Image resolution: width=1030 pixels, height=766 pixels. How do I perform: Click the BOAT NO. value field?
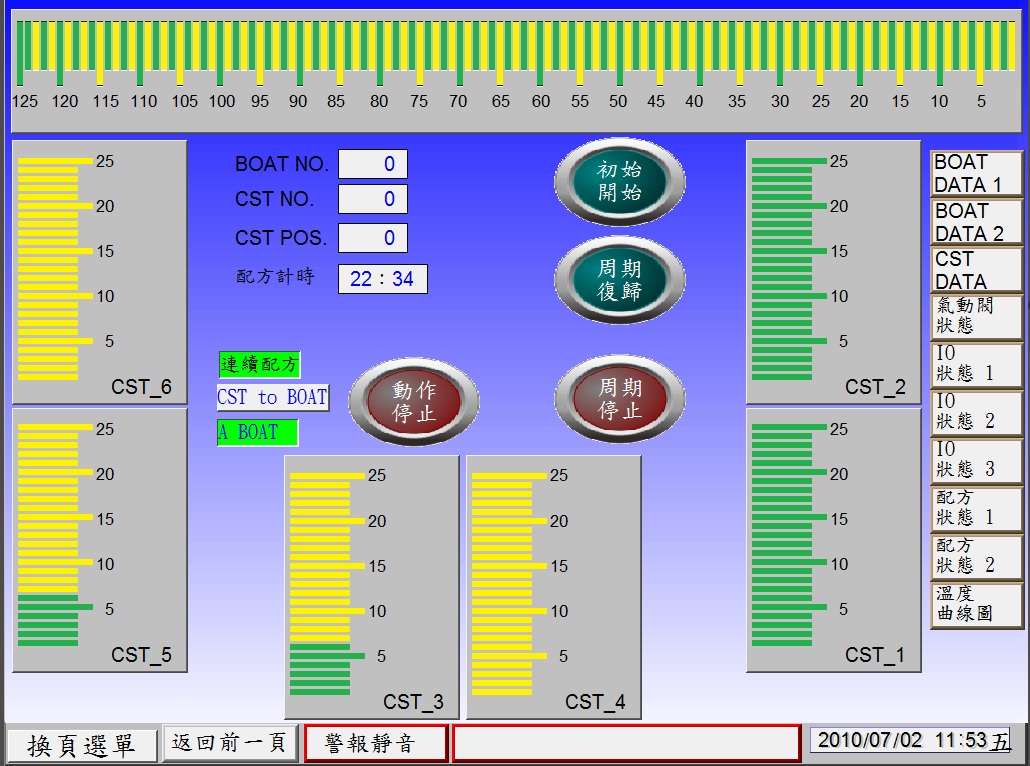coord(372,164)
